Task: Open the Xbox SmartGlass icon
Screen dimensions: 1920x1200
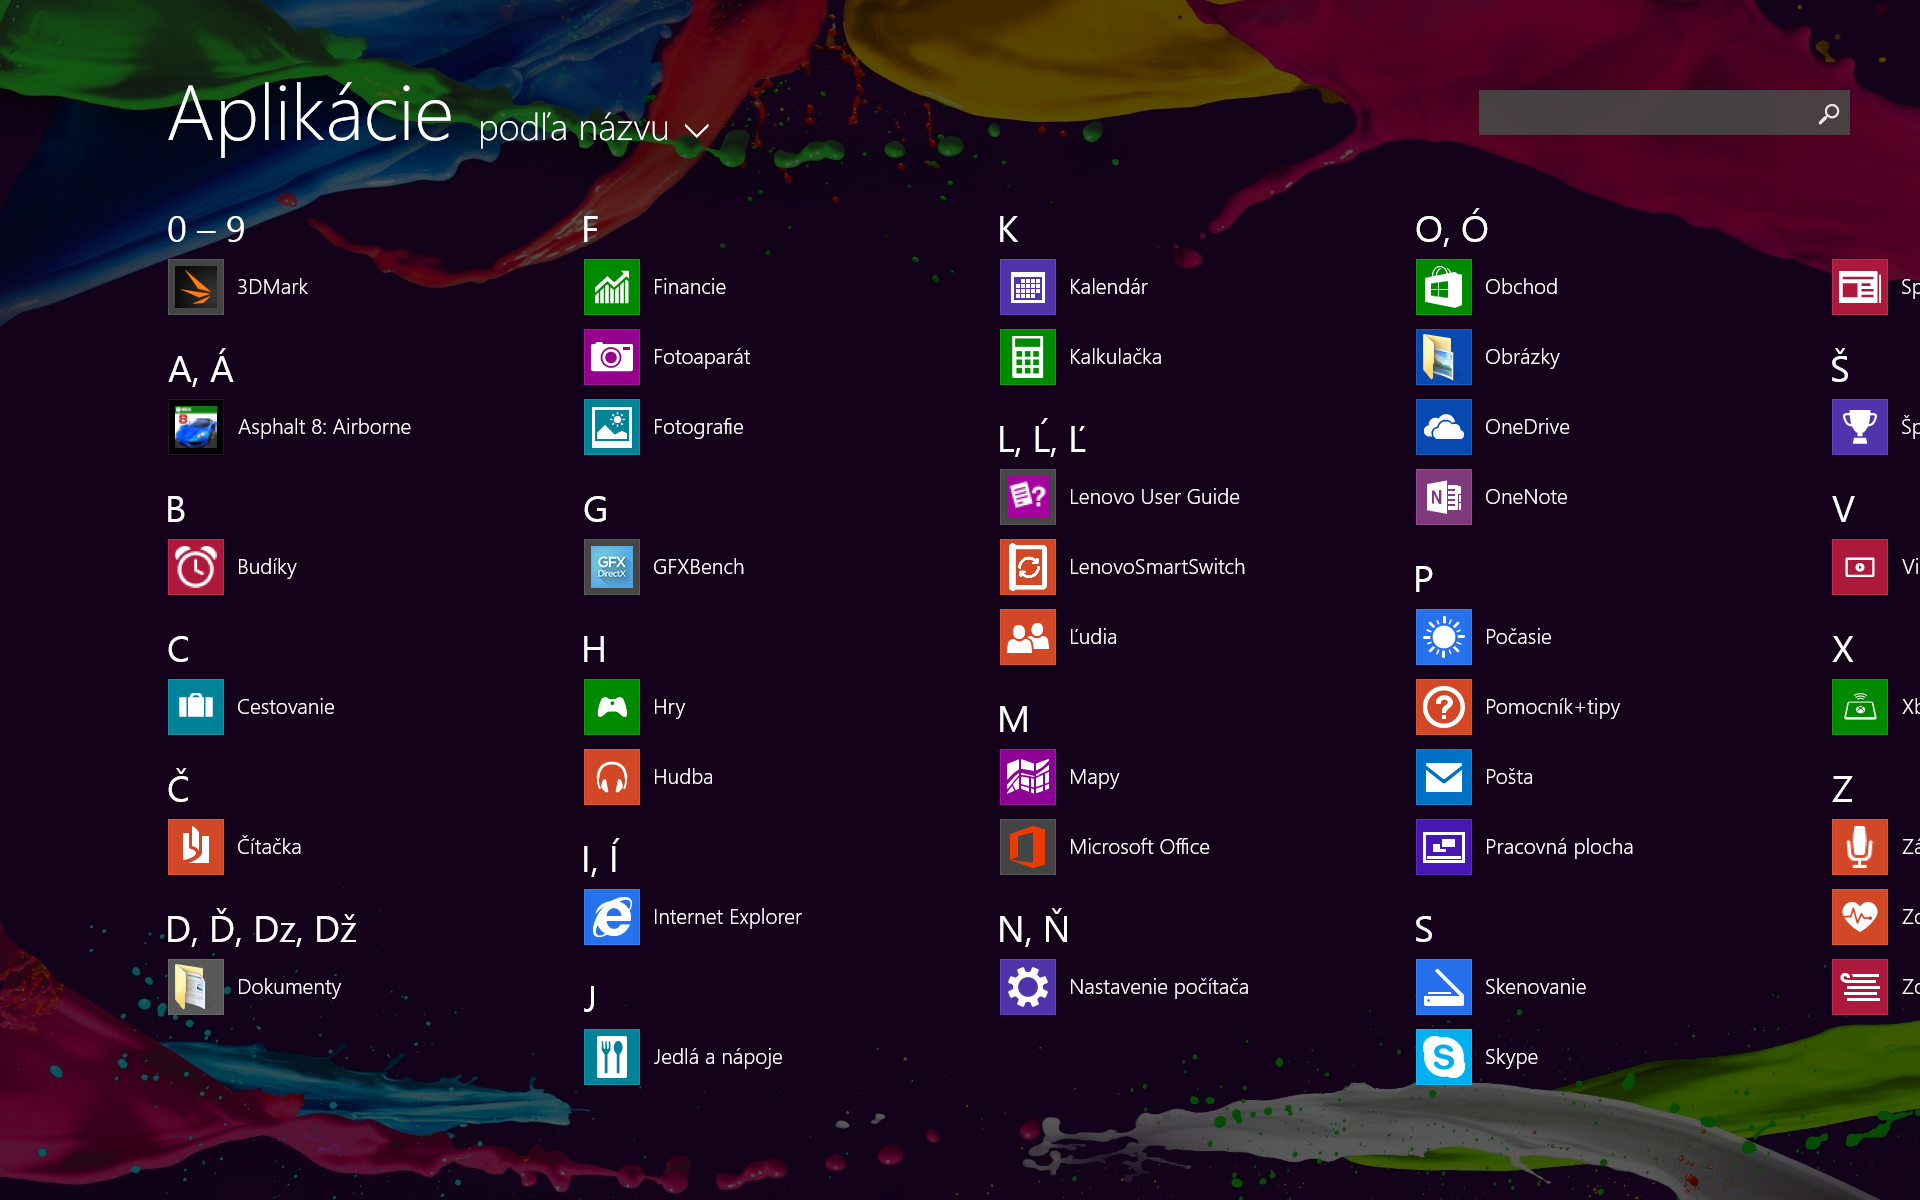Action: click(x=1860, y=707)
